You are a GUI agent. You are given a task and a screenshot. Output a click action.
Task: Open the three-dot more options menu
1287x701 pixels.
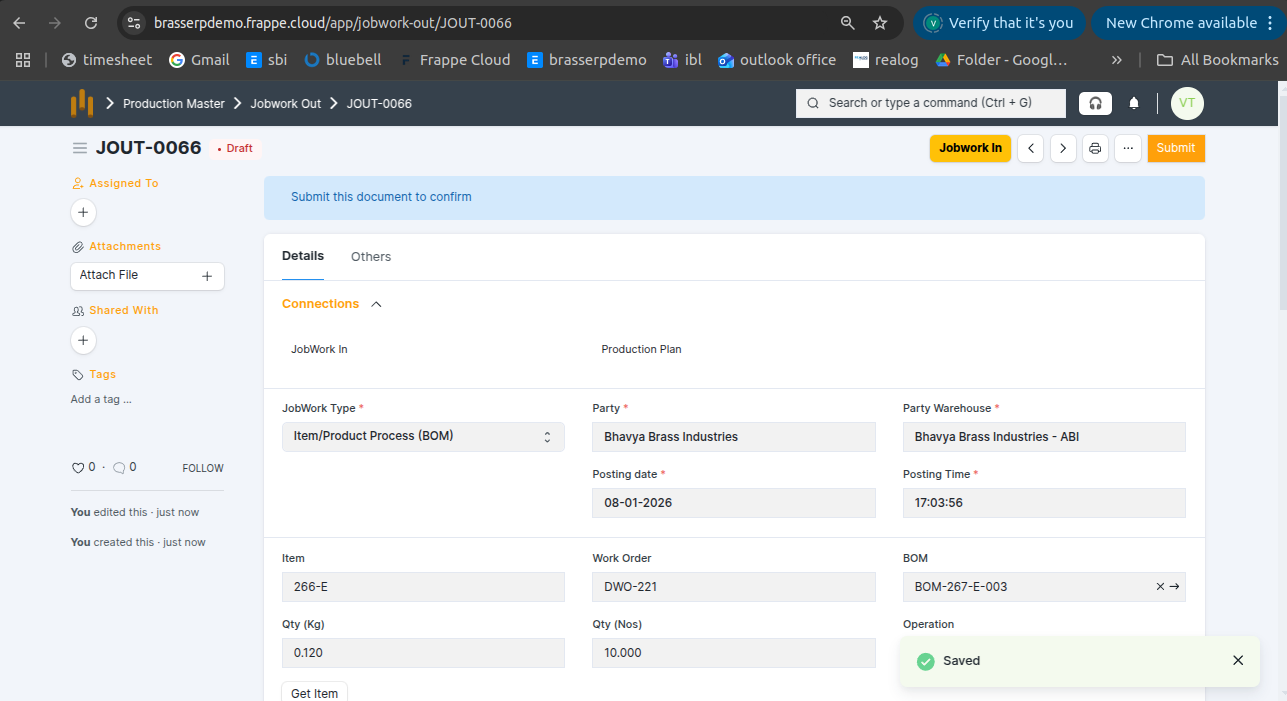[x=1127, y=148]
